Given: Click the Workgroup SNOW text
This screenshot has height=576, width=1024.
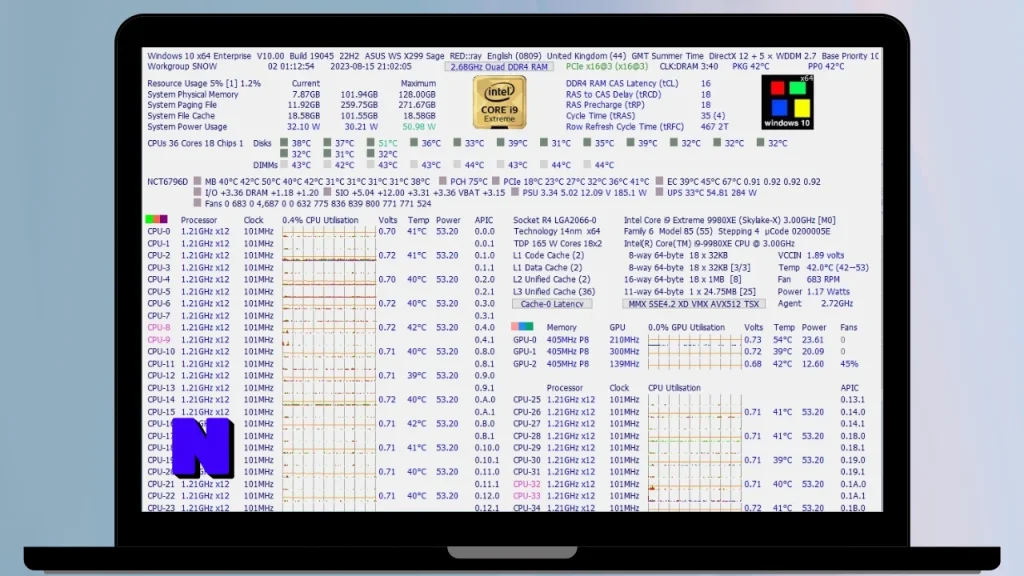Looking at the screenshot, I should click(x=182, y=67).
